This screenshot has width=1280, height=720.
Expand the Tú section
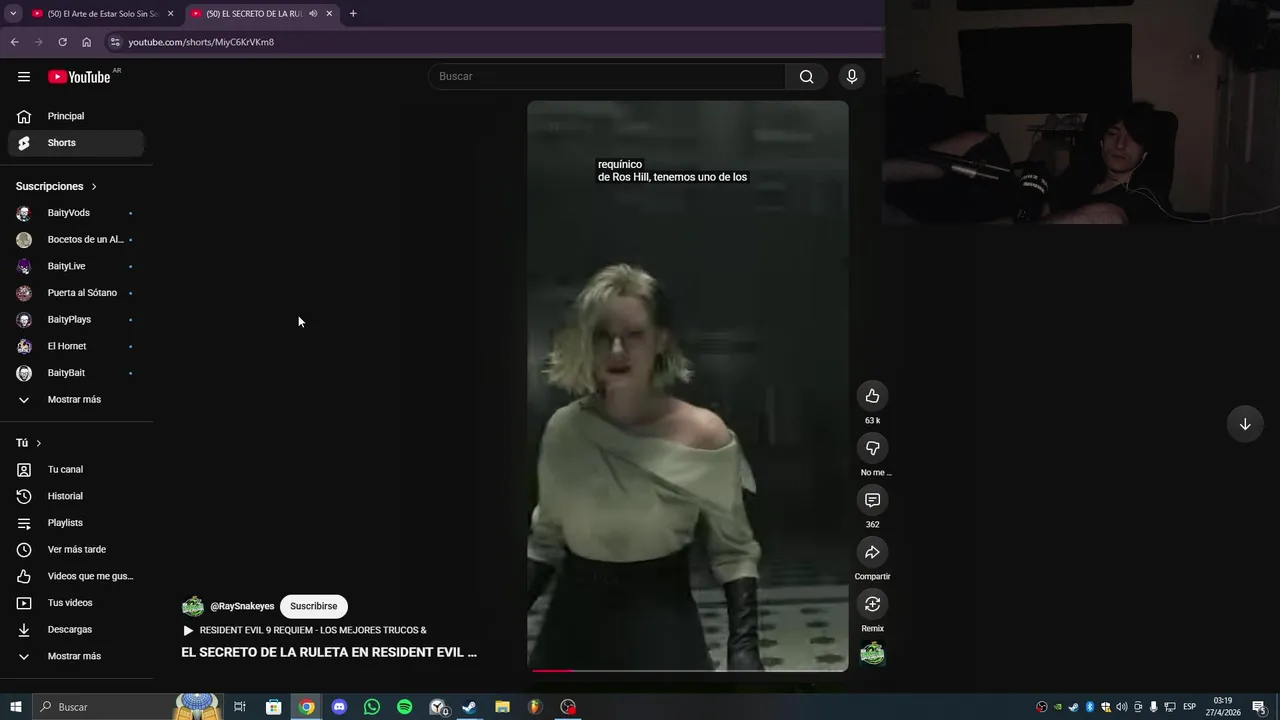(x=29, y=443)
